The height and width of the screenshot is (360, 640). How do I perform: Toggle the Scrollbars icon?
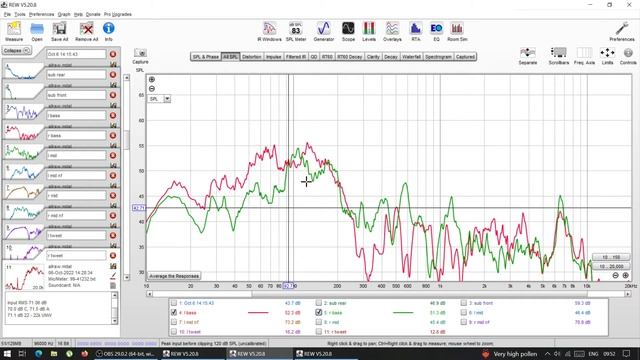[x=558, y=56]
